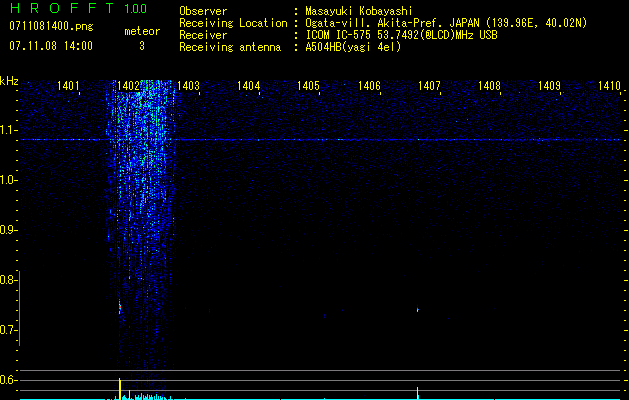Image resolution: width=629 pixels, height=400 pixels.
Task: Select observer name Masayuki Kobayashi
Action: [359, 11]
